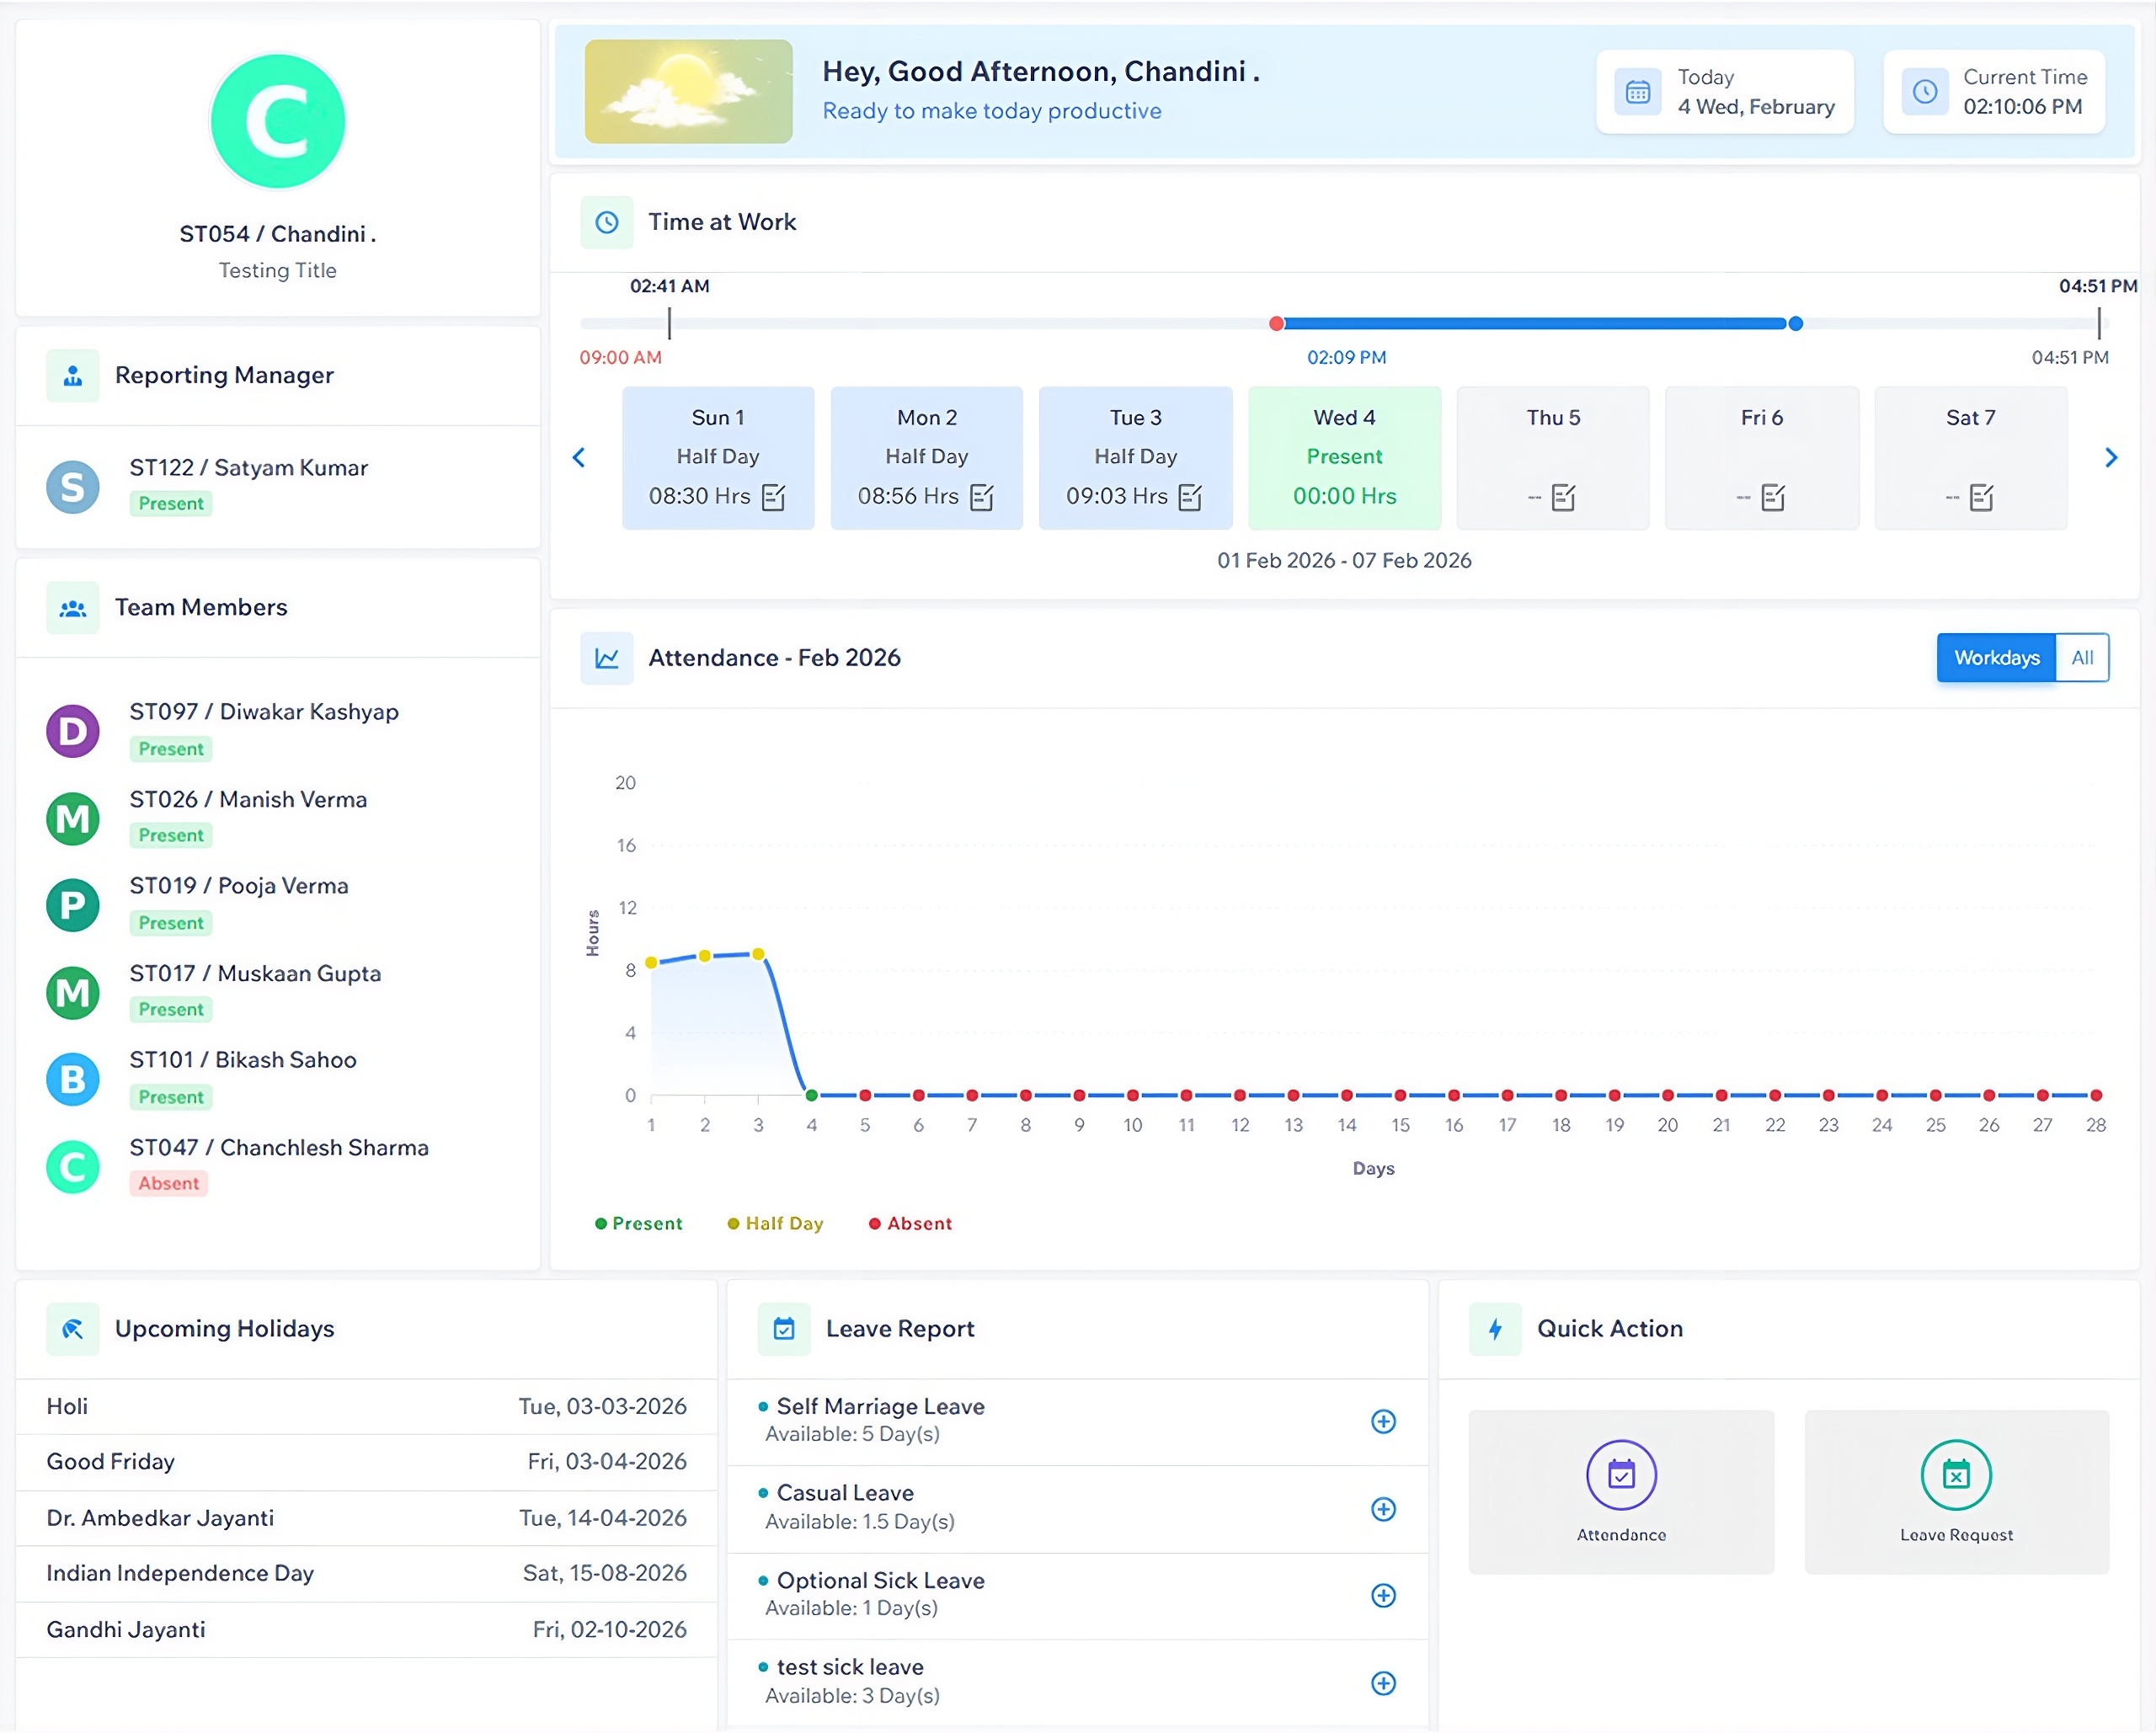
Task: Select the Wed 4 Present day card
Action: pyautogui.click(x=1344, y=457)
